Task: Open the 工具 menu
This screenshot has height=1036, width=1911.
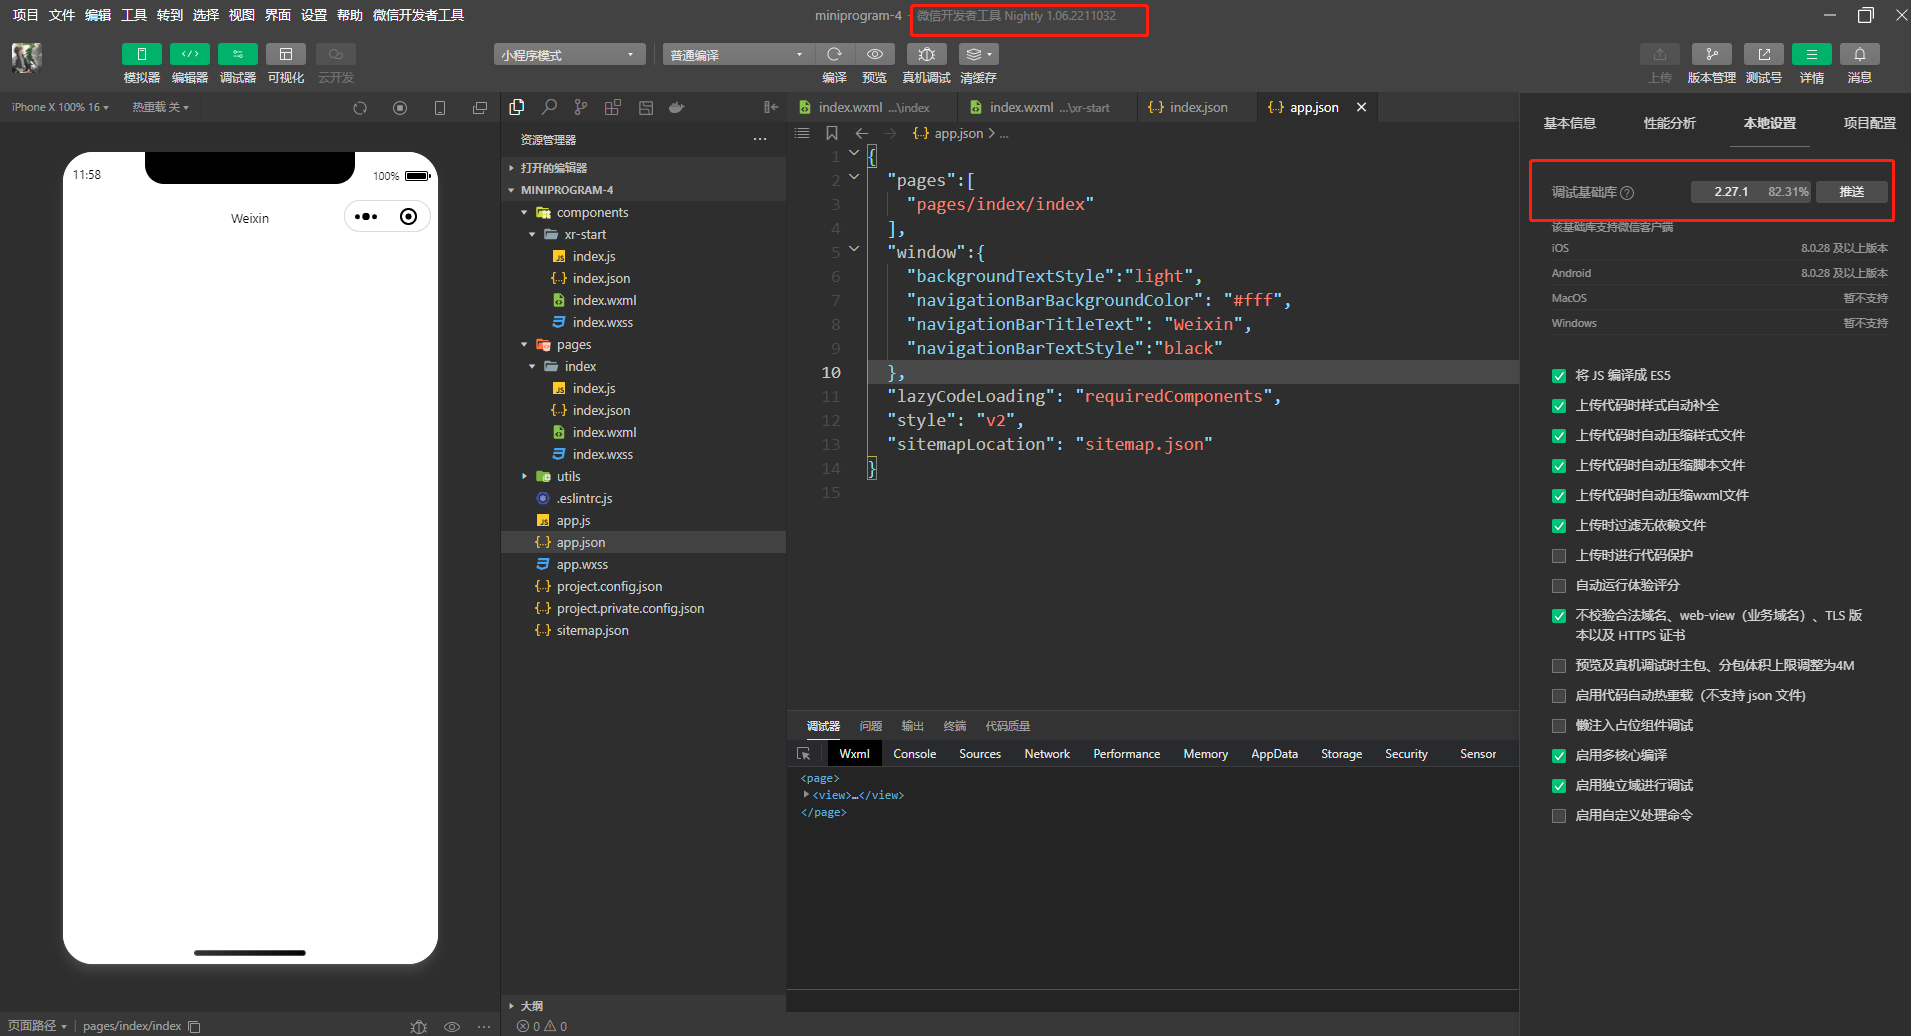Action: (x=134, y=15)
